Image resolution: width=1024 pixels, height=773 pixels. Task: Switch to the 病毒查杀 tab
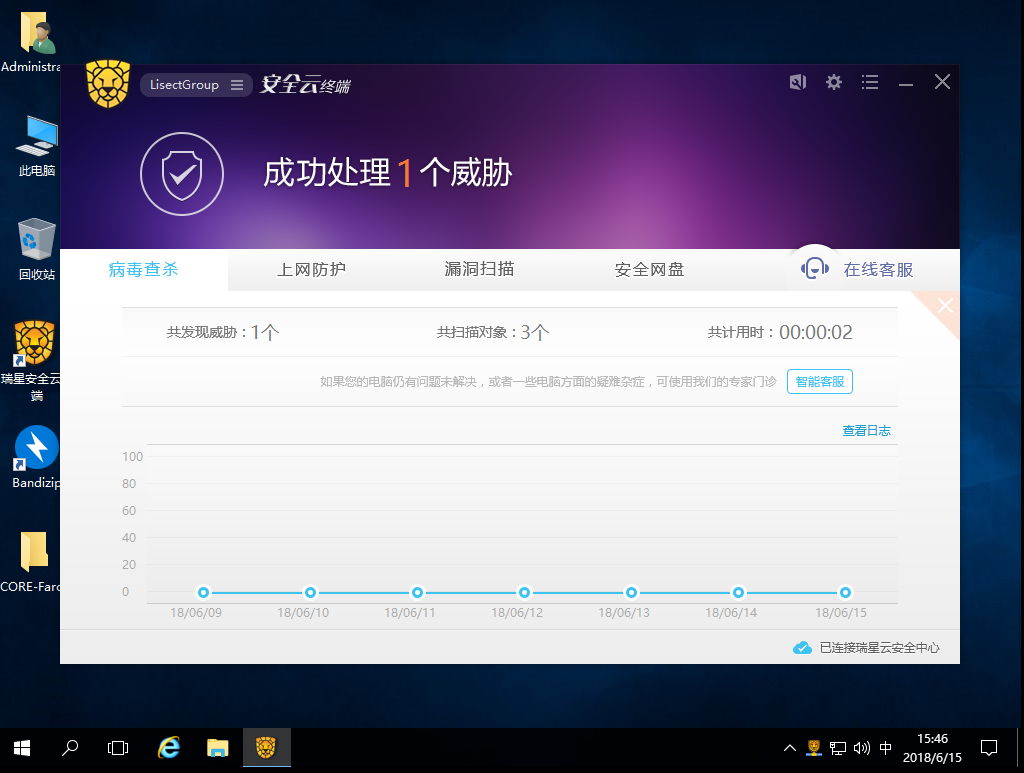144,270
